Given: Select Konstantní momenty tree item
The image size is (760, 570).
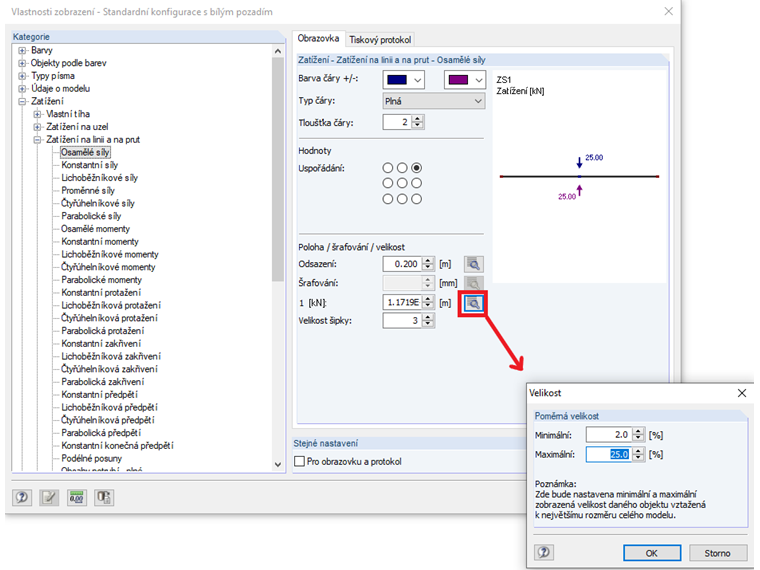Looking at the screenshot, I should point(100,241).
